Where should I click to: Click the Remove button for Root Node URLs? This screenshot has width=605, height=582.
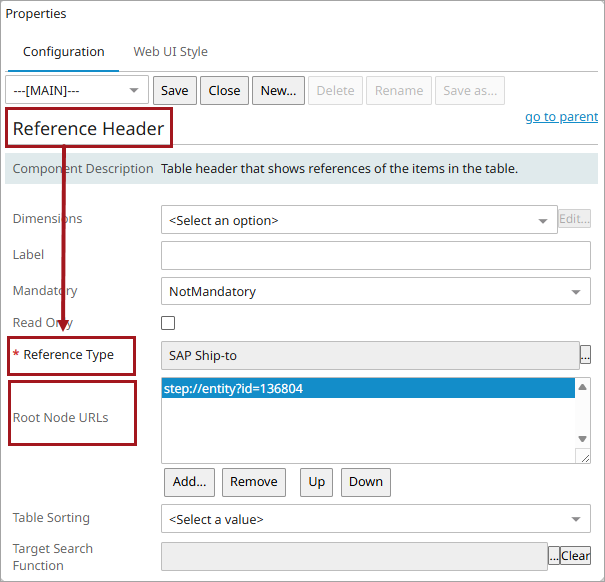[x=253, y=482]
